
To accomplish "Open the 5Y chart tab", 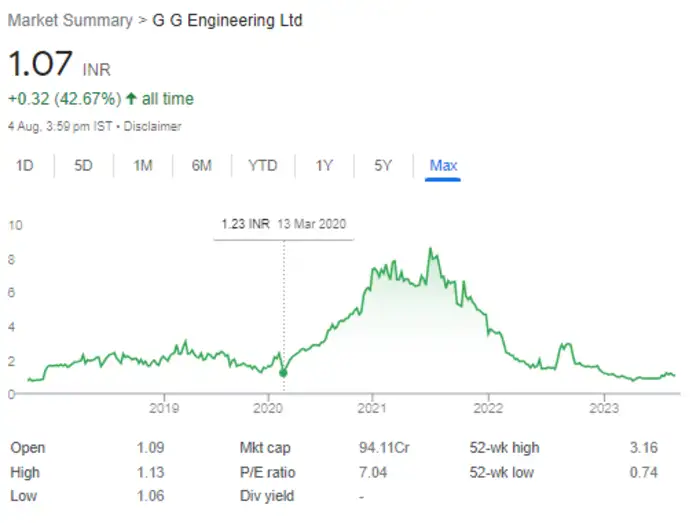I will tap(383, 166).
